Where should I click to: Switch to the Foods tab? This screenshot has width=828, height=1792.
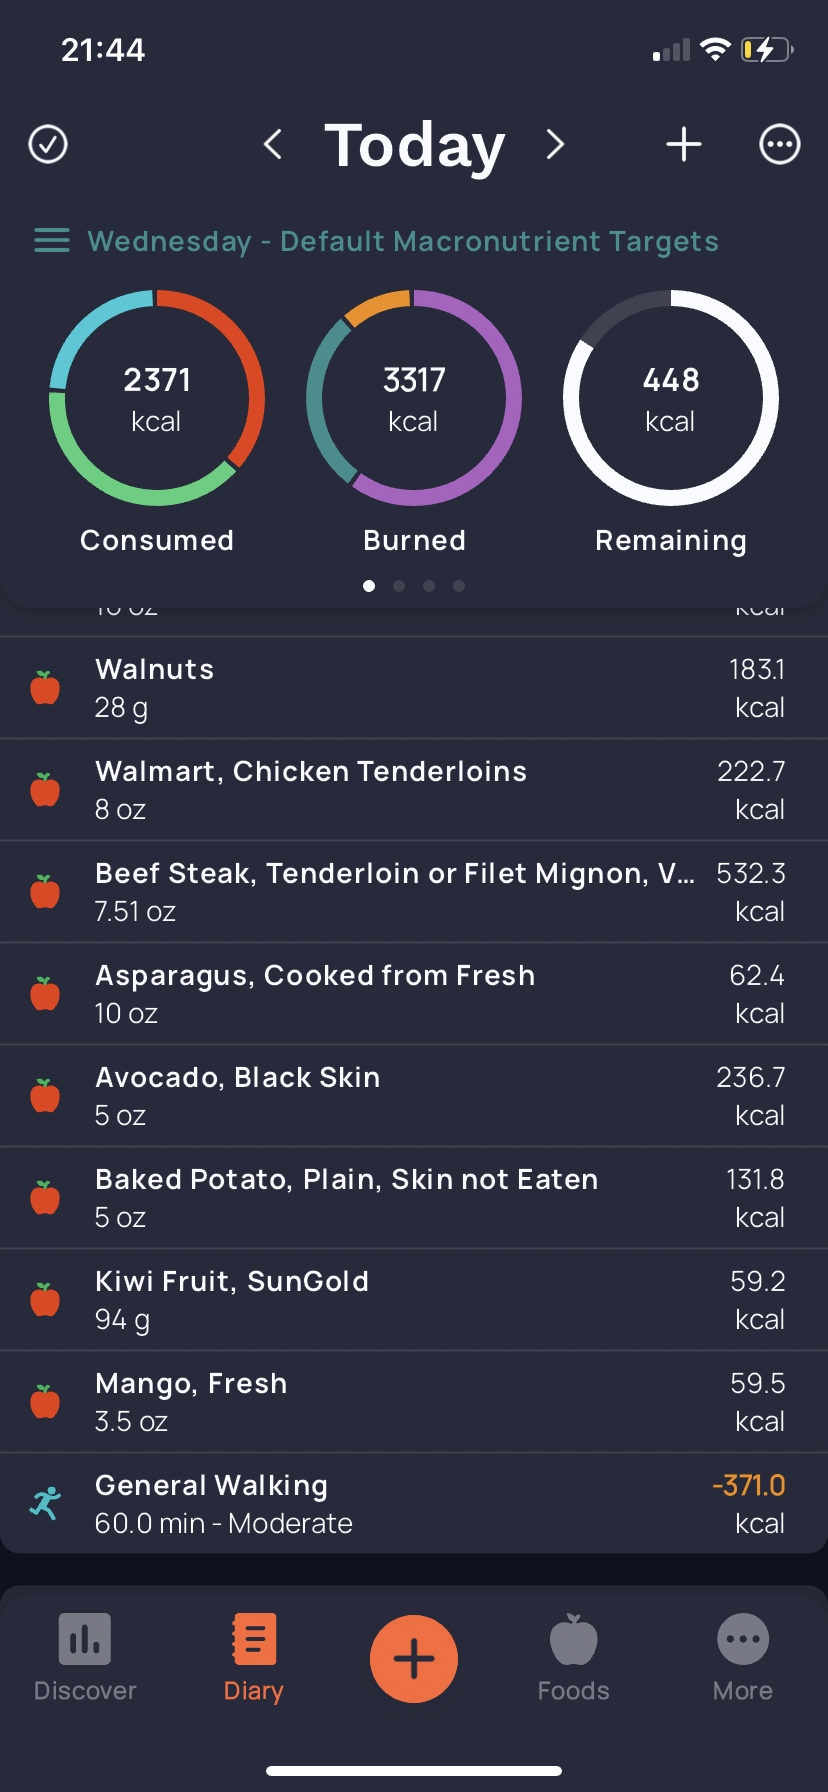[574, 1658]
